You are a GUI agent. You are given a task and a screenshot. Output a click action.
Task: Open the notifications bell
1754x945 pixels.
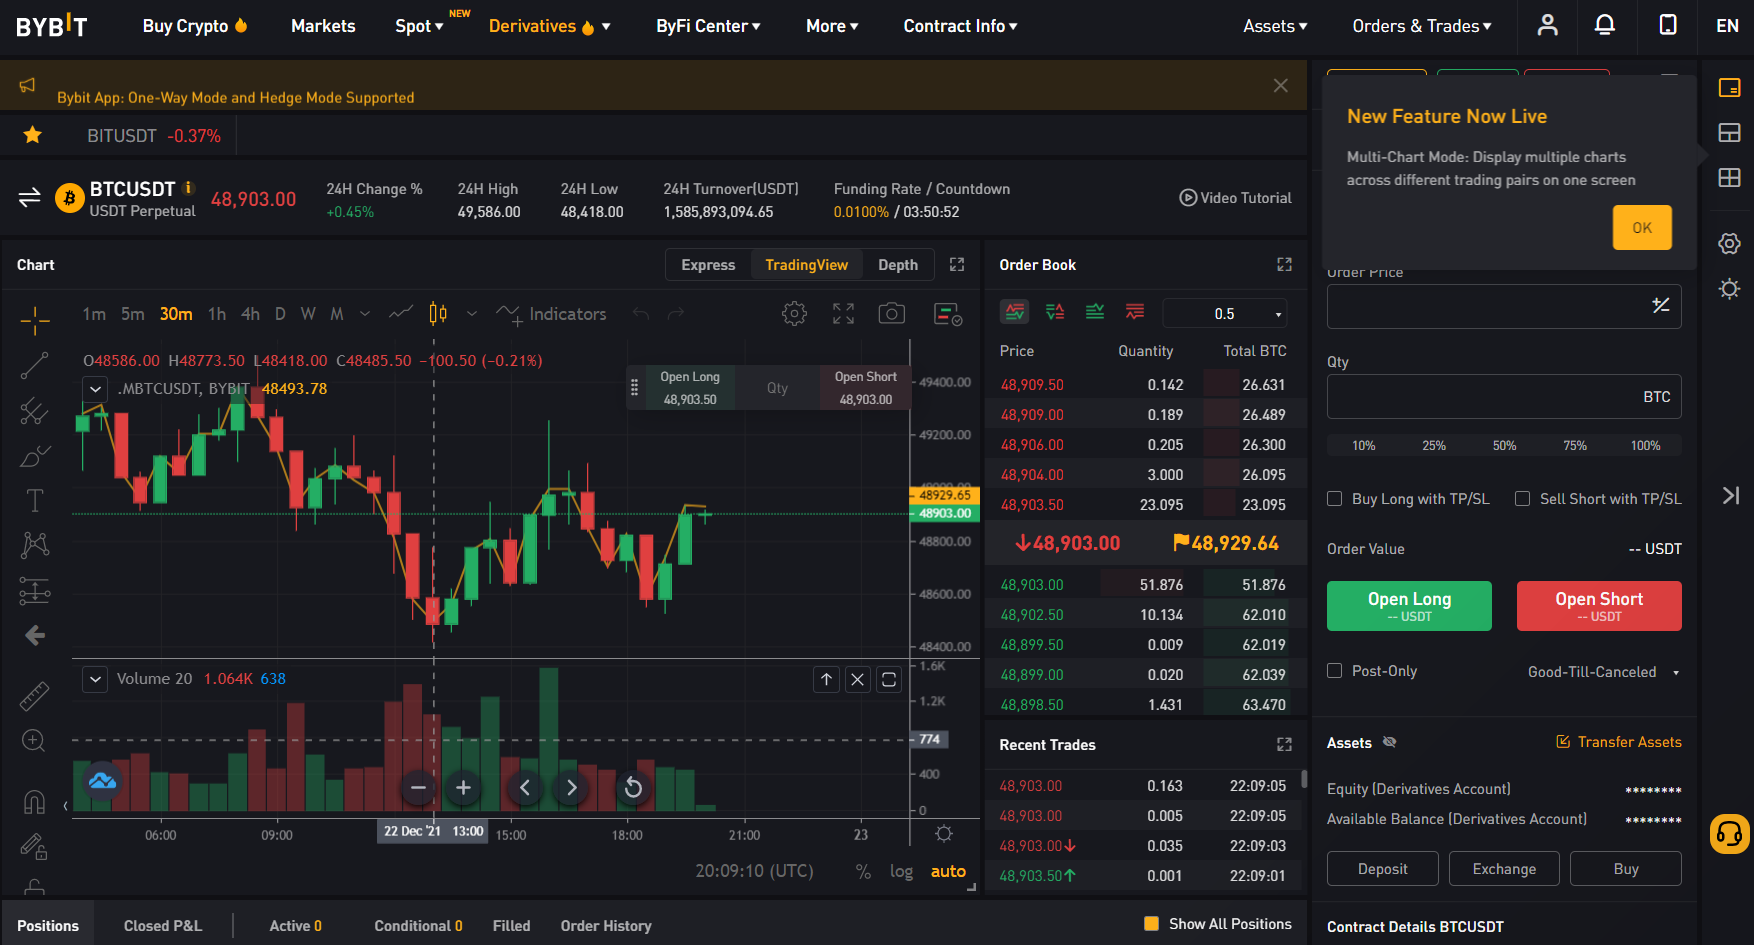point(1605,25)
